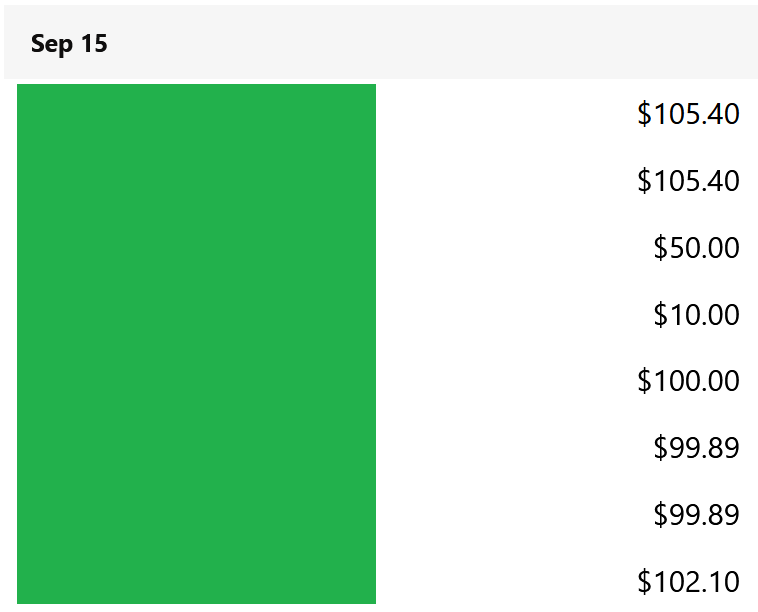Click white row space left of $100.00

(x=506, y=380)
